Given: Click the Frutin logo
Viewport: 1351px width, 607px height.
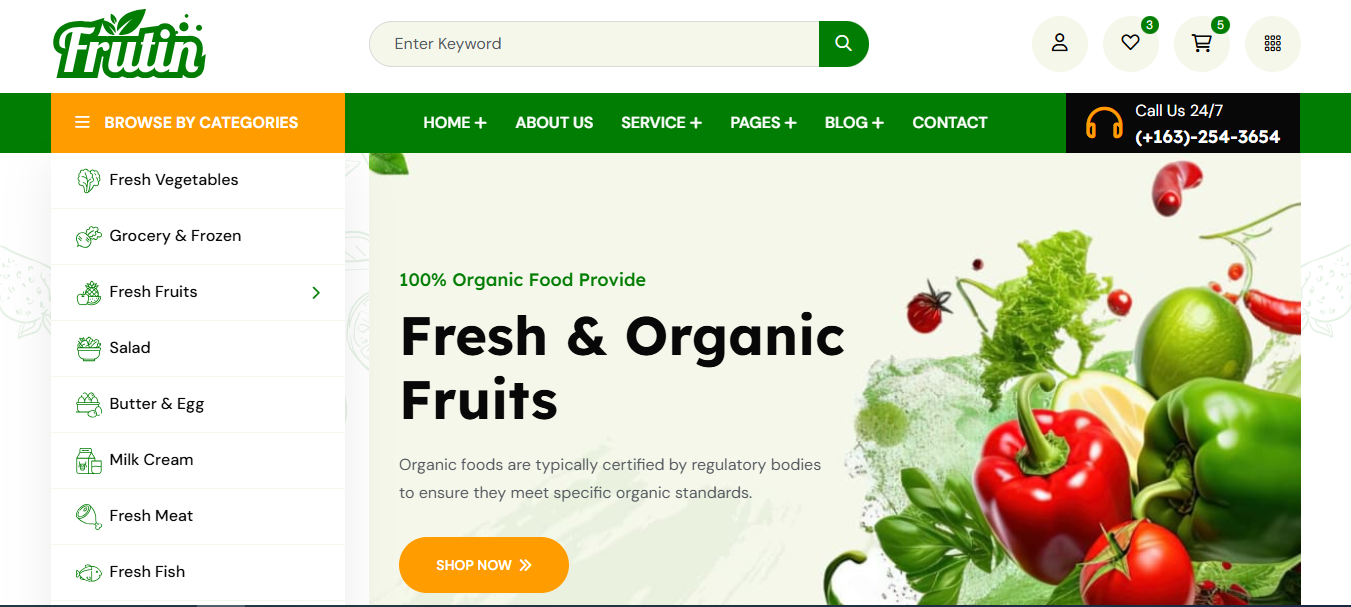Looking at the screenshot, I should point(130,45).
